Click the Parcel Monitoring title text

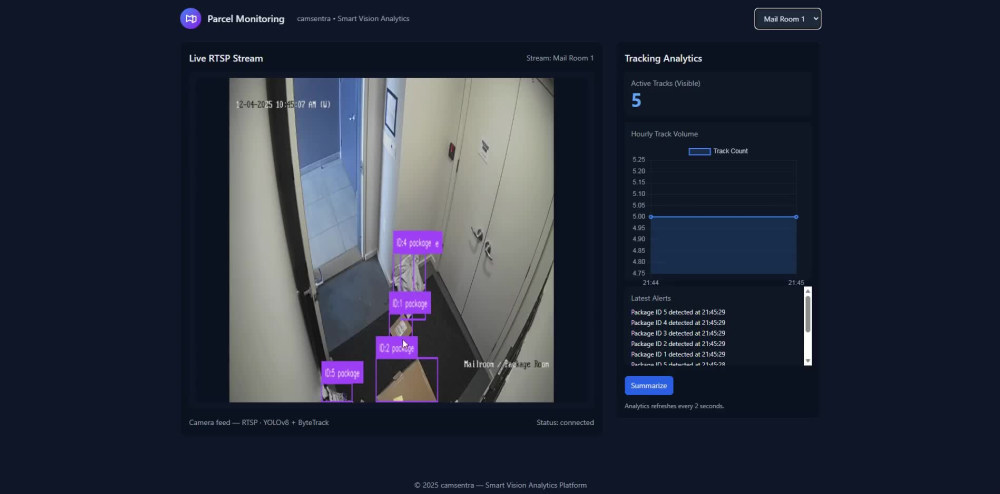click(246, 19)
